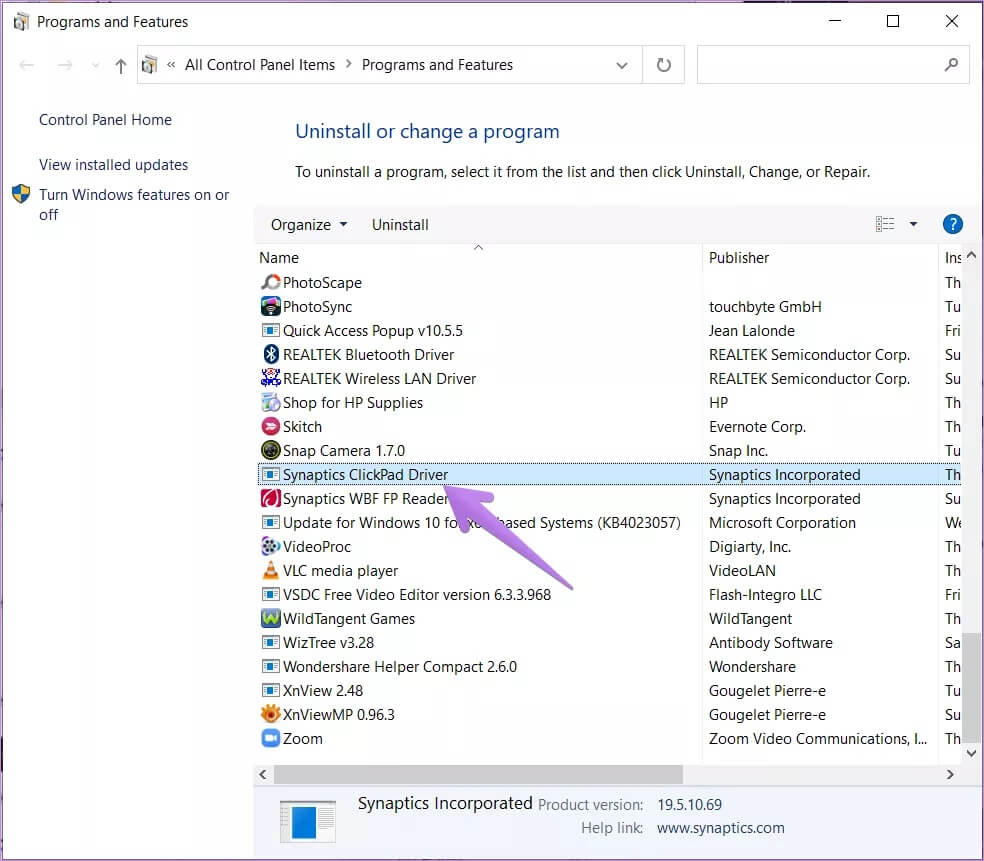Select Update for Windows 10 KB4023057 row

tap(609, 522)
